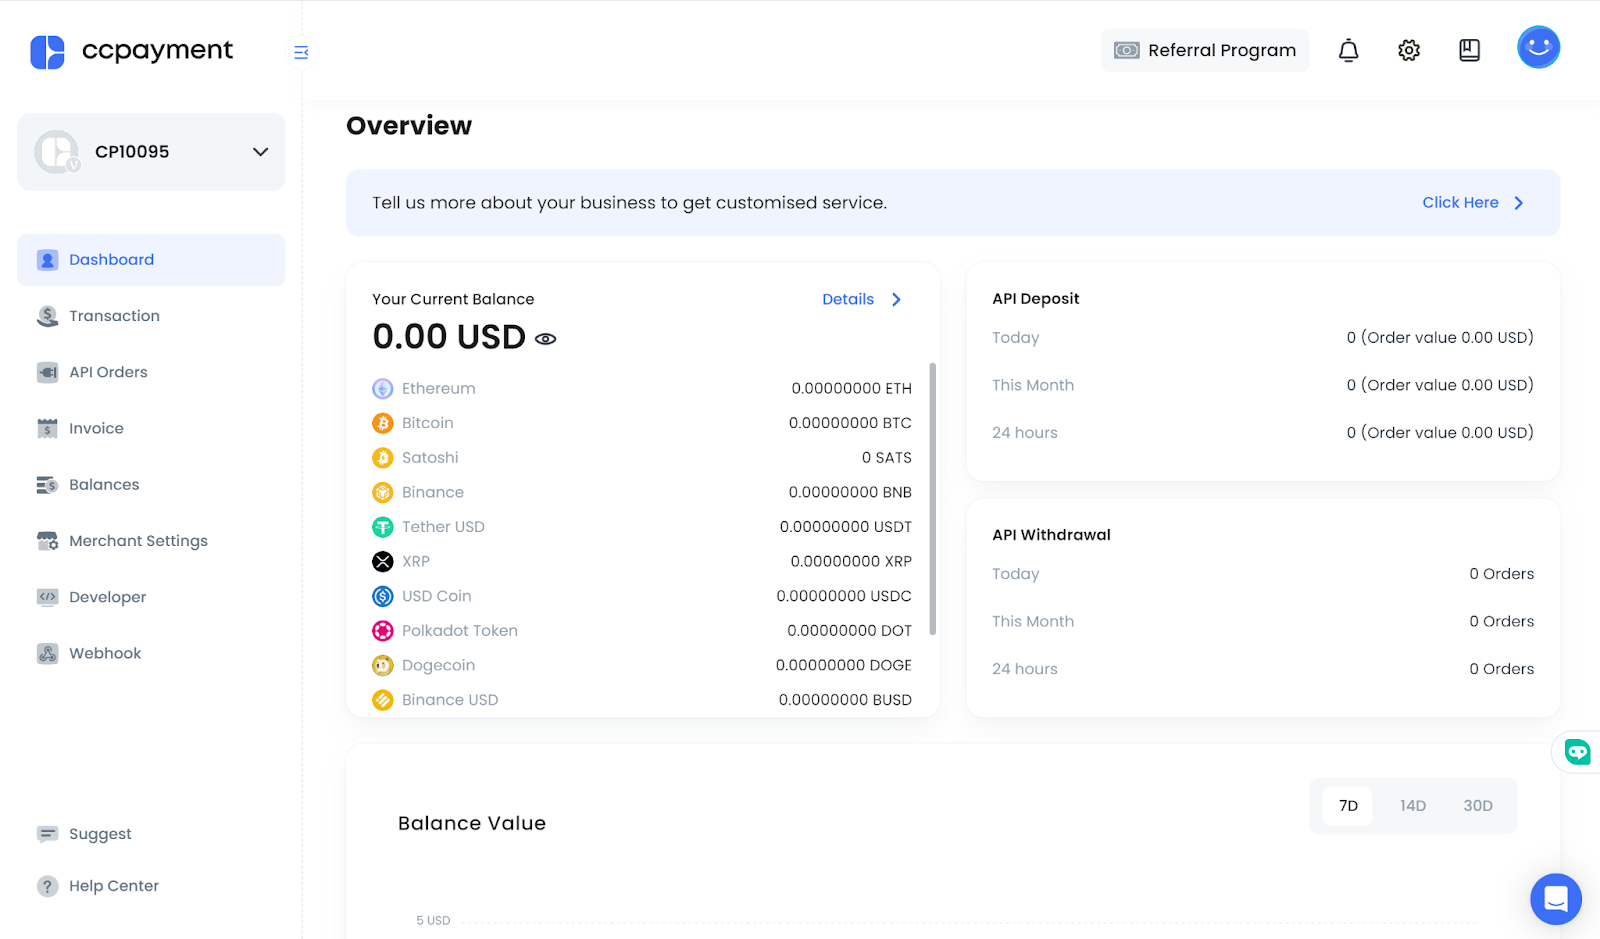Select the 30D balance range tab

pyautogui.click(x=1478, y=806)
